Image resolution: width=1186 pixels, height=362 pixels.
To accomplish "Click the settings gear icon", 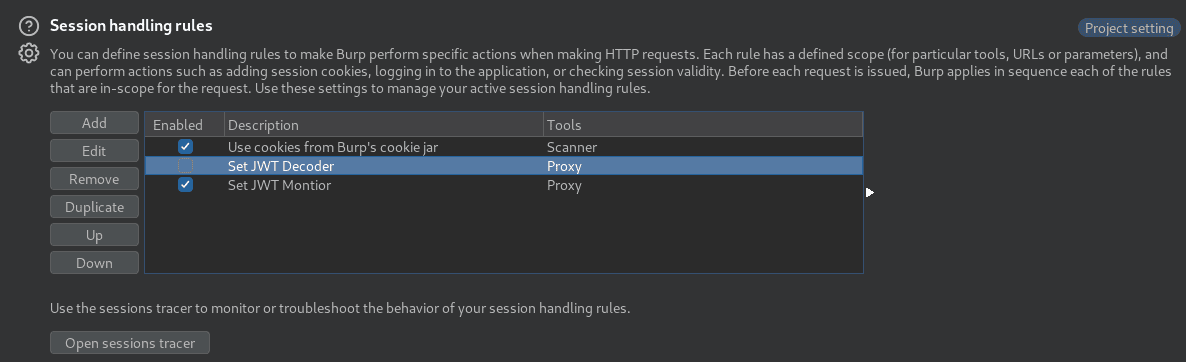I will 28,54.
